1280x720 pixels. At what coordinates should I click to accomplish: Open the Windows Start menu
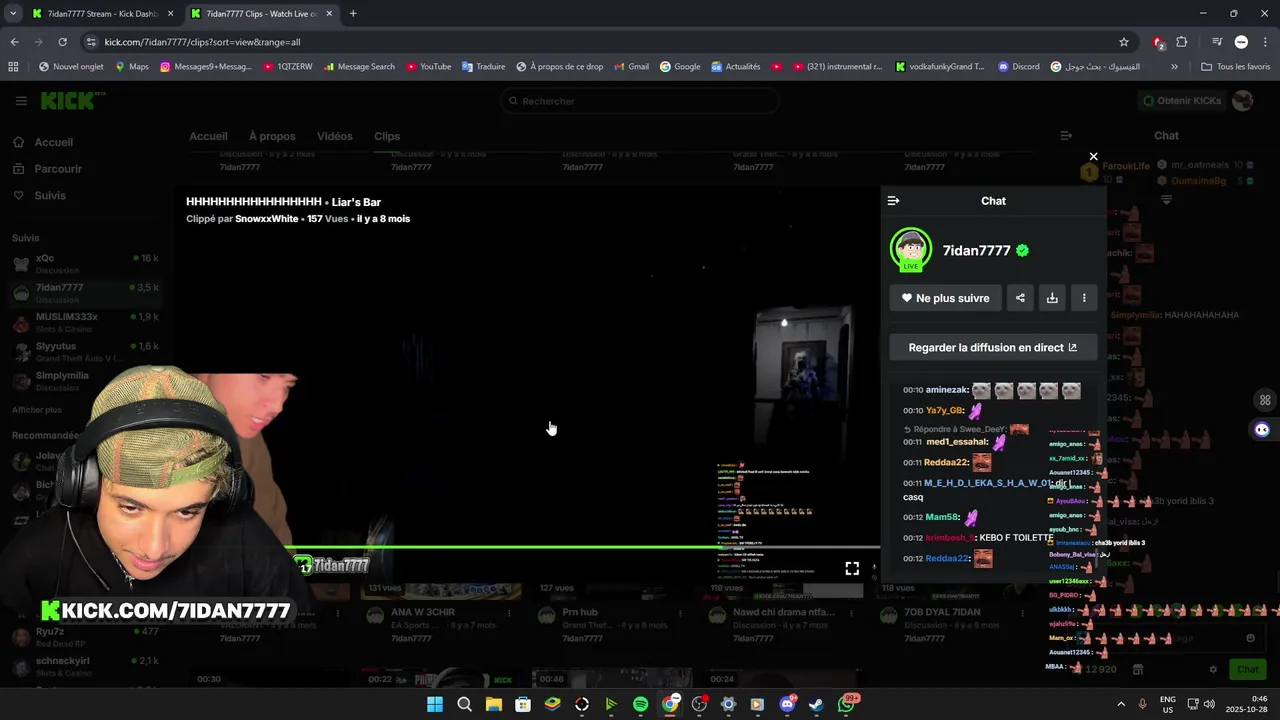pyautogui.click(x=435, y=704)
